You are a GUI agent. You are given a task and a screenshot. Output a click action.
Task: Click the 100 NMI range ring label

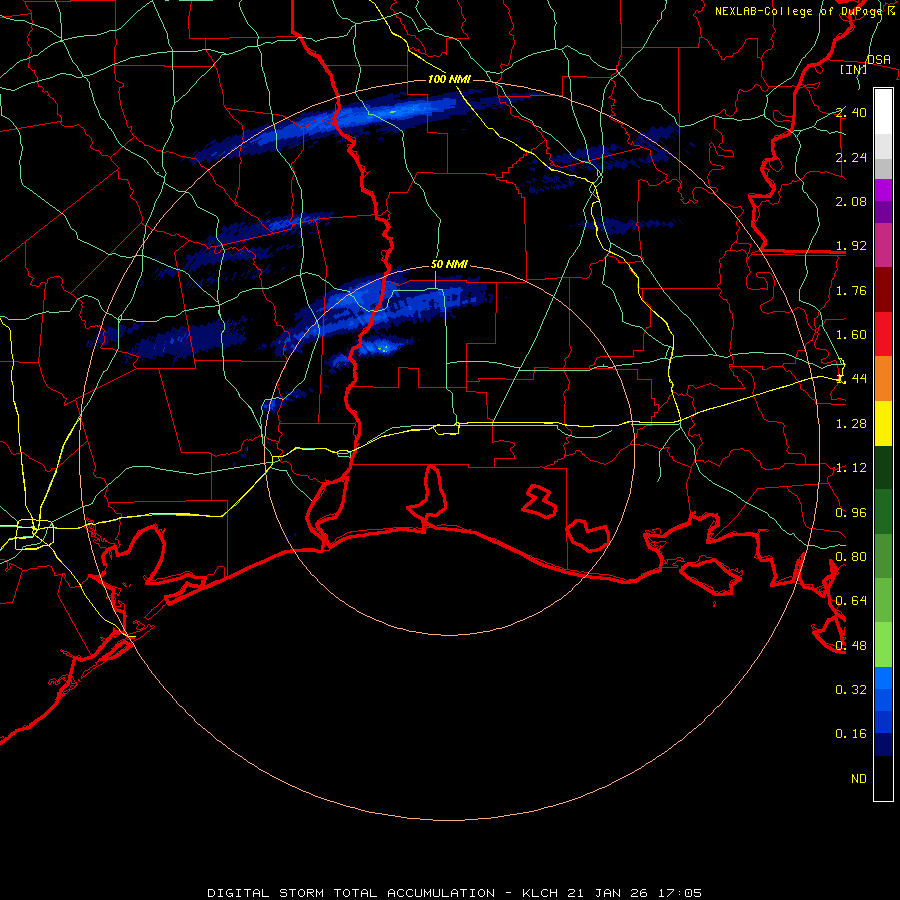click(449, 79)
